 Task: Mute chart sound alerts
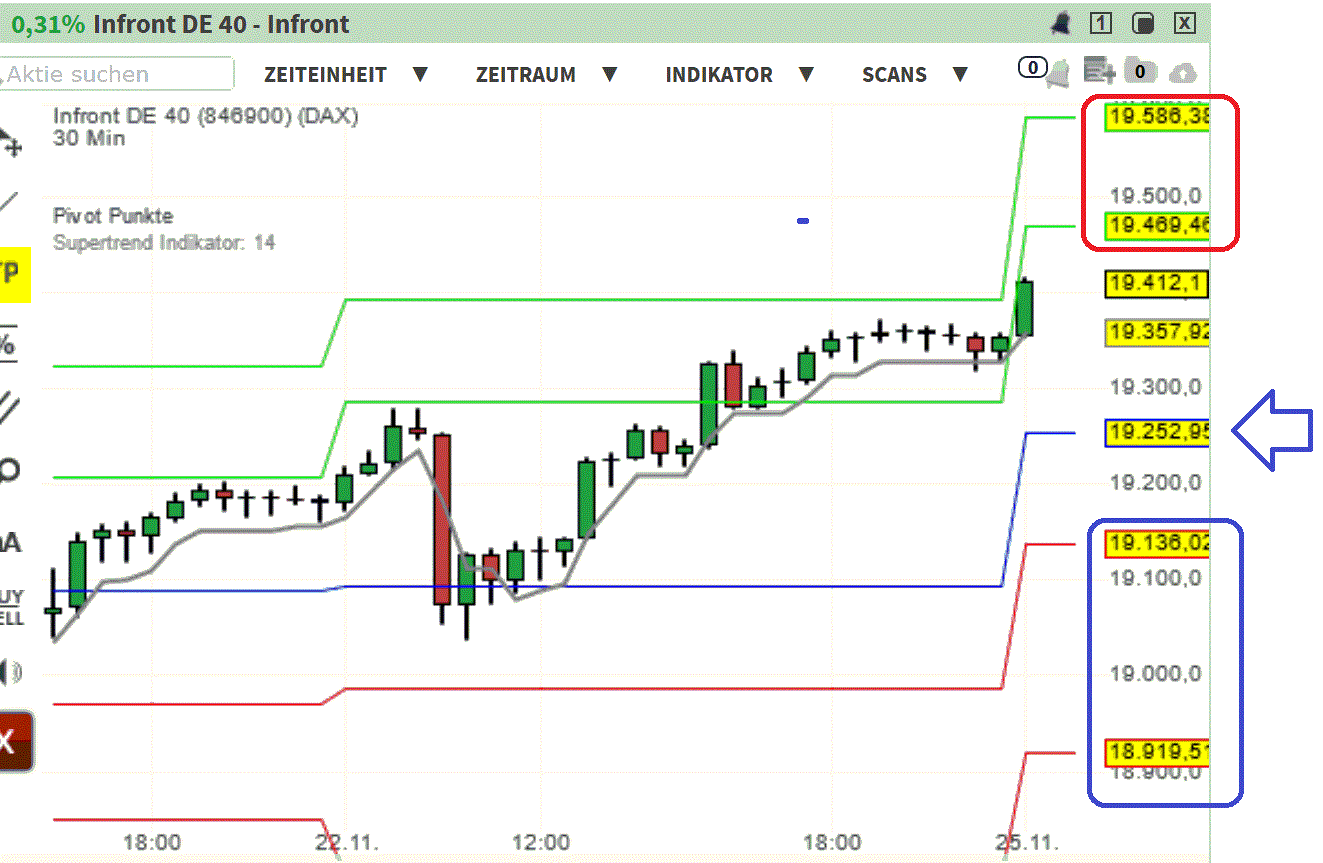pyautogui.click(x=12, y=670)
